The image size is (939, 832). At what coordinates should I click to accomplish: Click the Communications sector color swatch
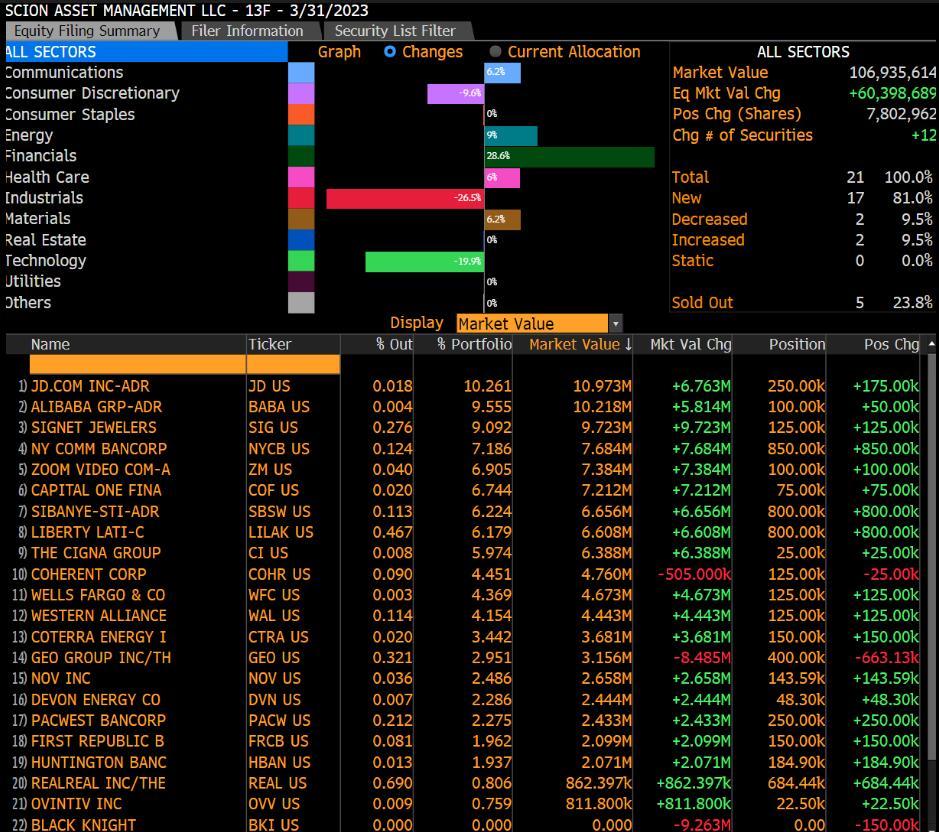pos(301,73)
